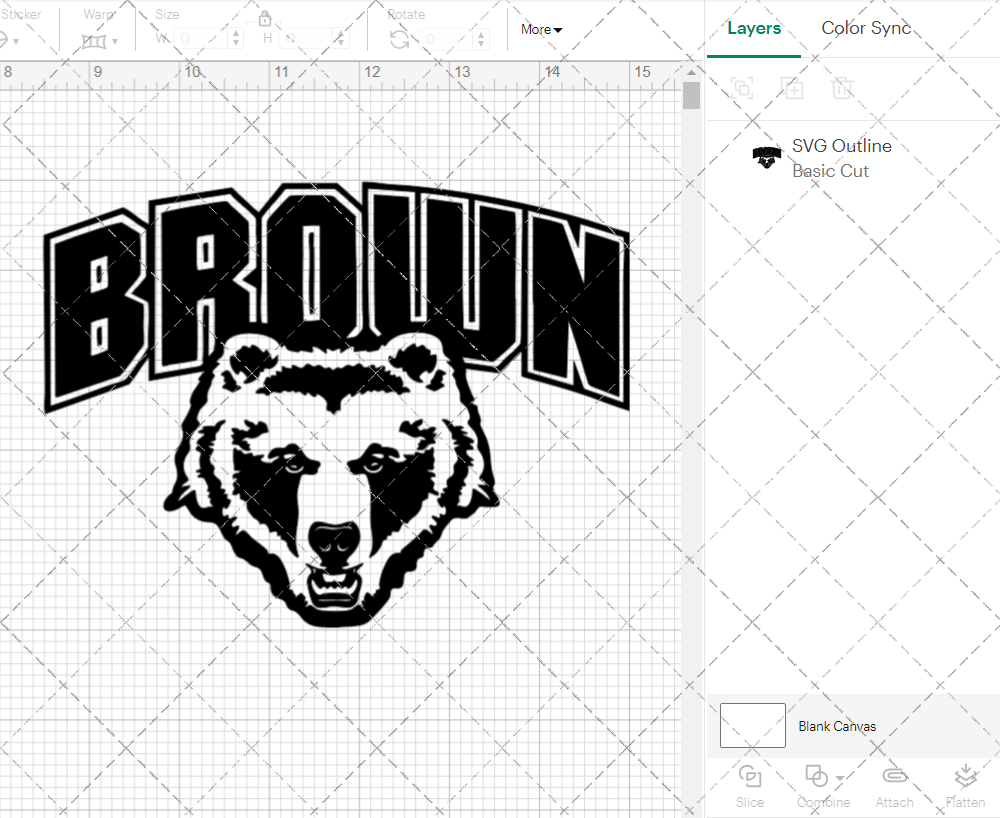Open the Layers tab
1000x818 pixels.
pos(754,28)
